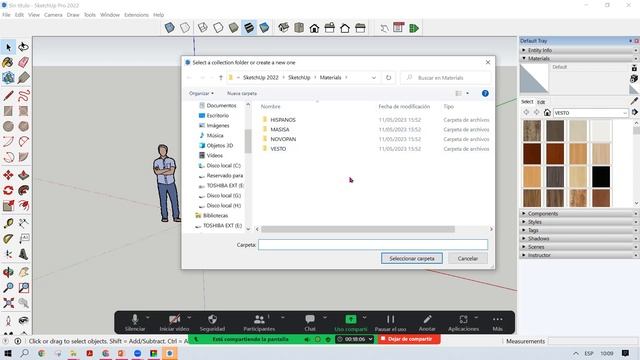Select the NOVOPAN folder

pos(283,139)
